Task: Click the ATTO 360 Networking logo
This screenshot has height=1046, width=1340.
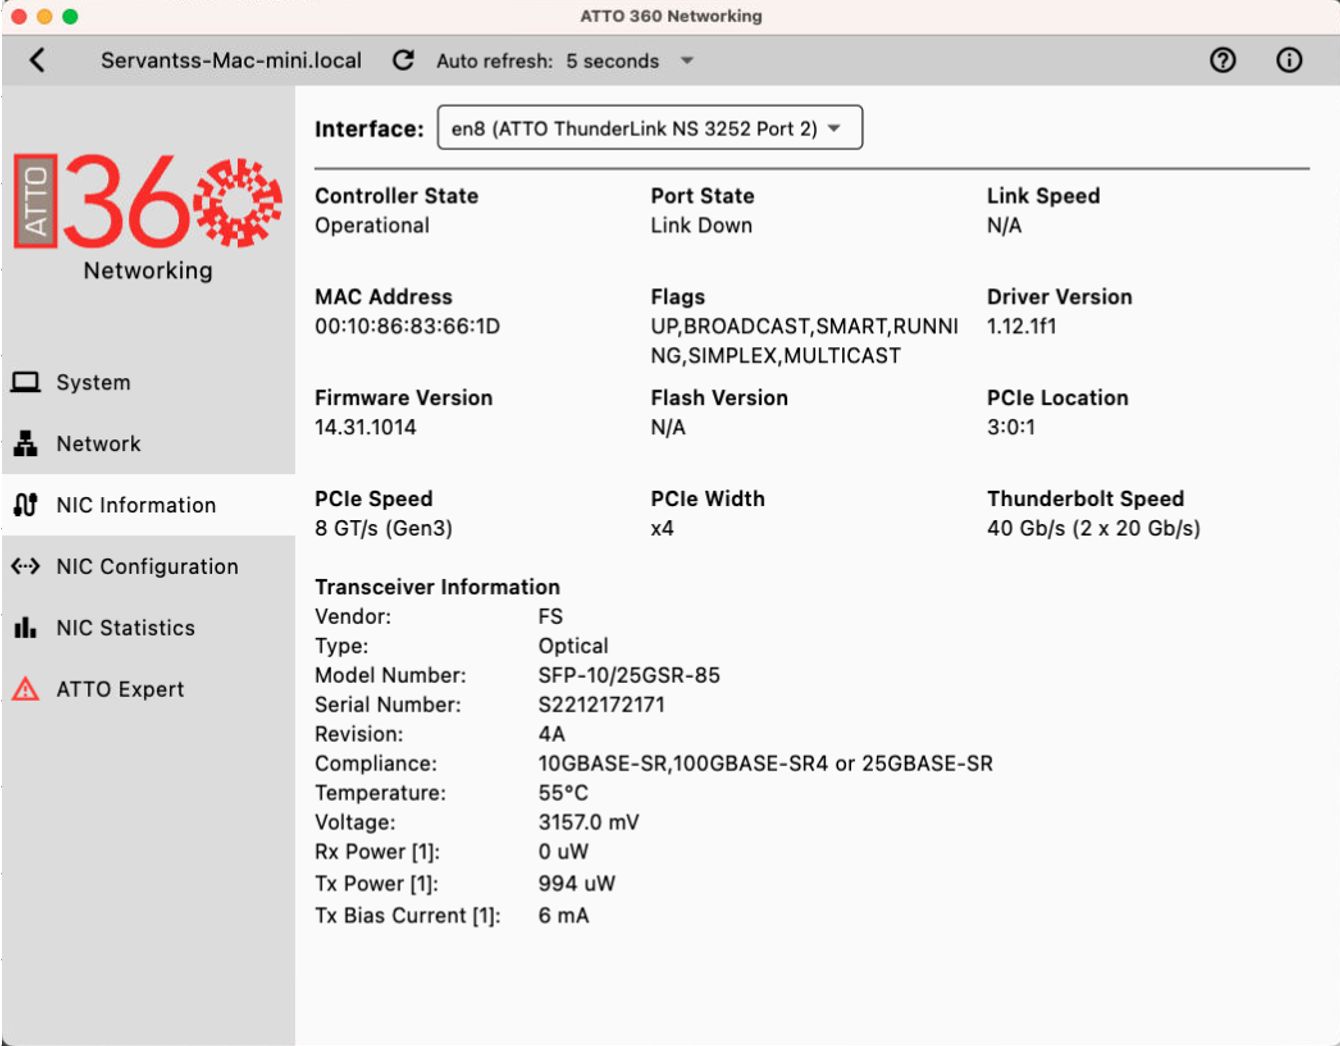Action: click(148, 215)
